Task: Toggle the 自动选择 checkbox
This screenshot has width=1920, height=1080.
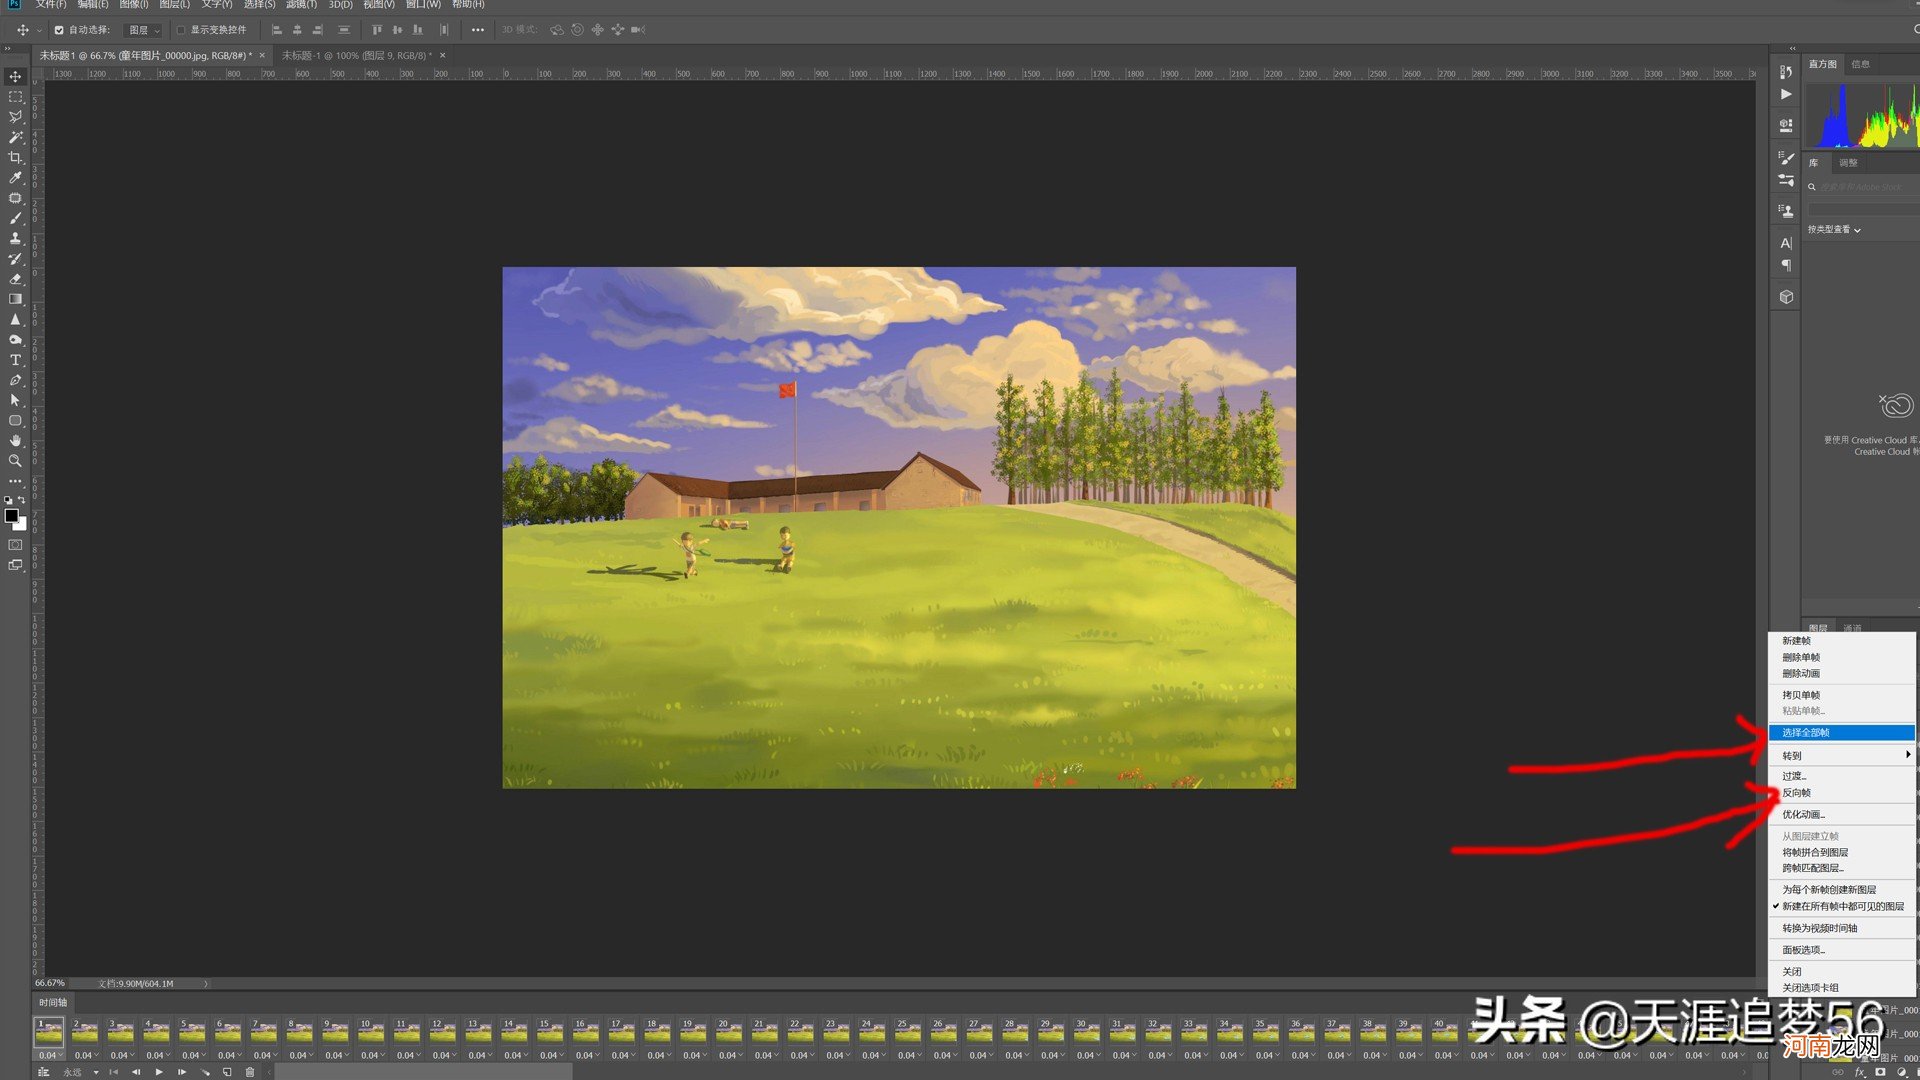Action: coord(59,30)
